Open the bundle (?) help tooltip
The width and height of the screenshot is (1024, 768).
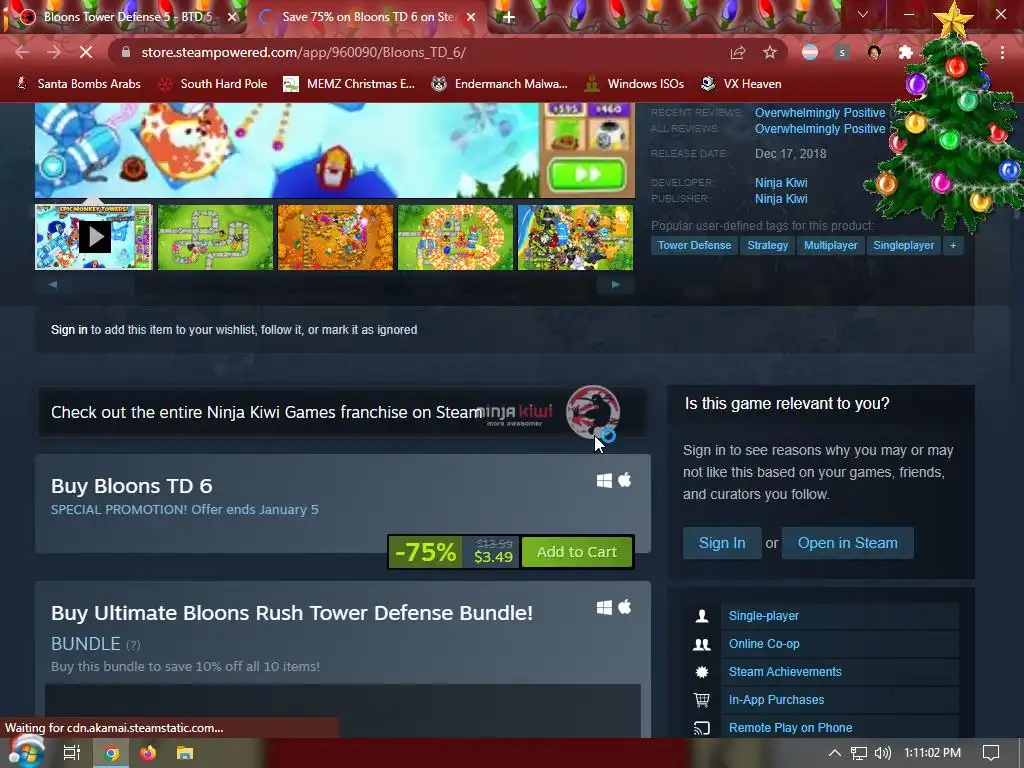tap(133, 645)
